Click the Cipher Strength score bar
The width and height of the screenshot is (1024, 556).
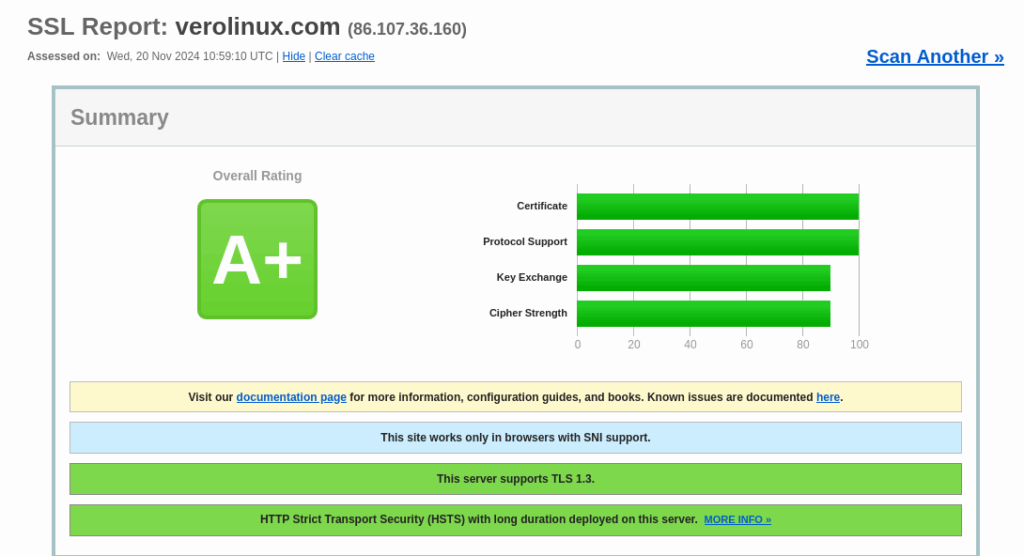pyautogui.click(x=703, y=313)
